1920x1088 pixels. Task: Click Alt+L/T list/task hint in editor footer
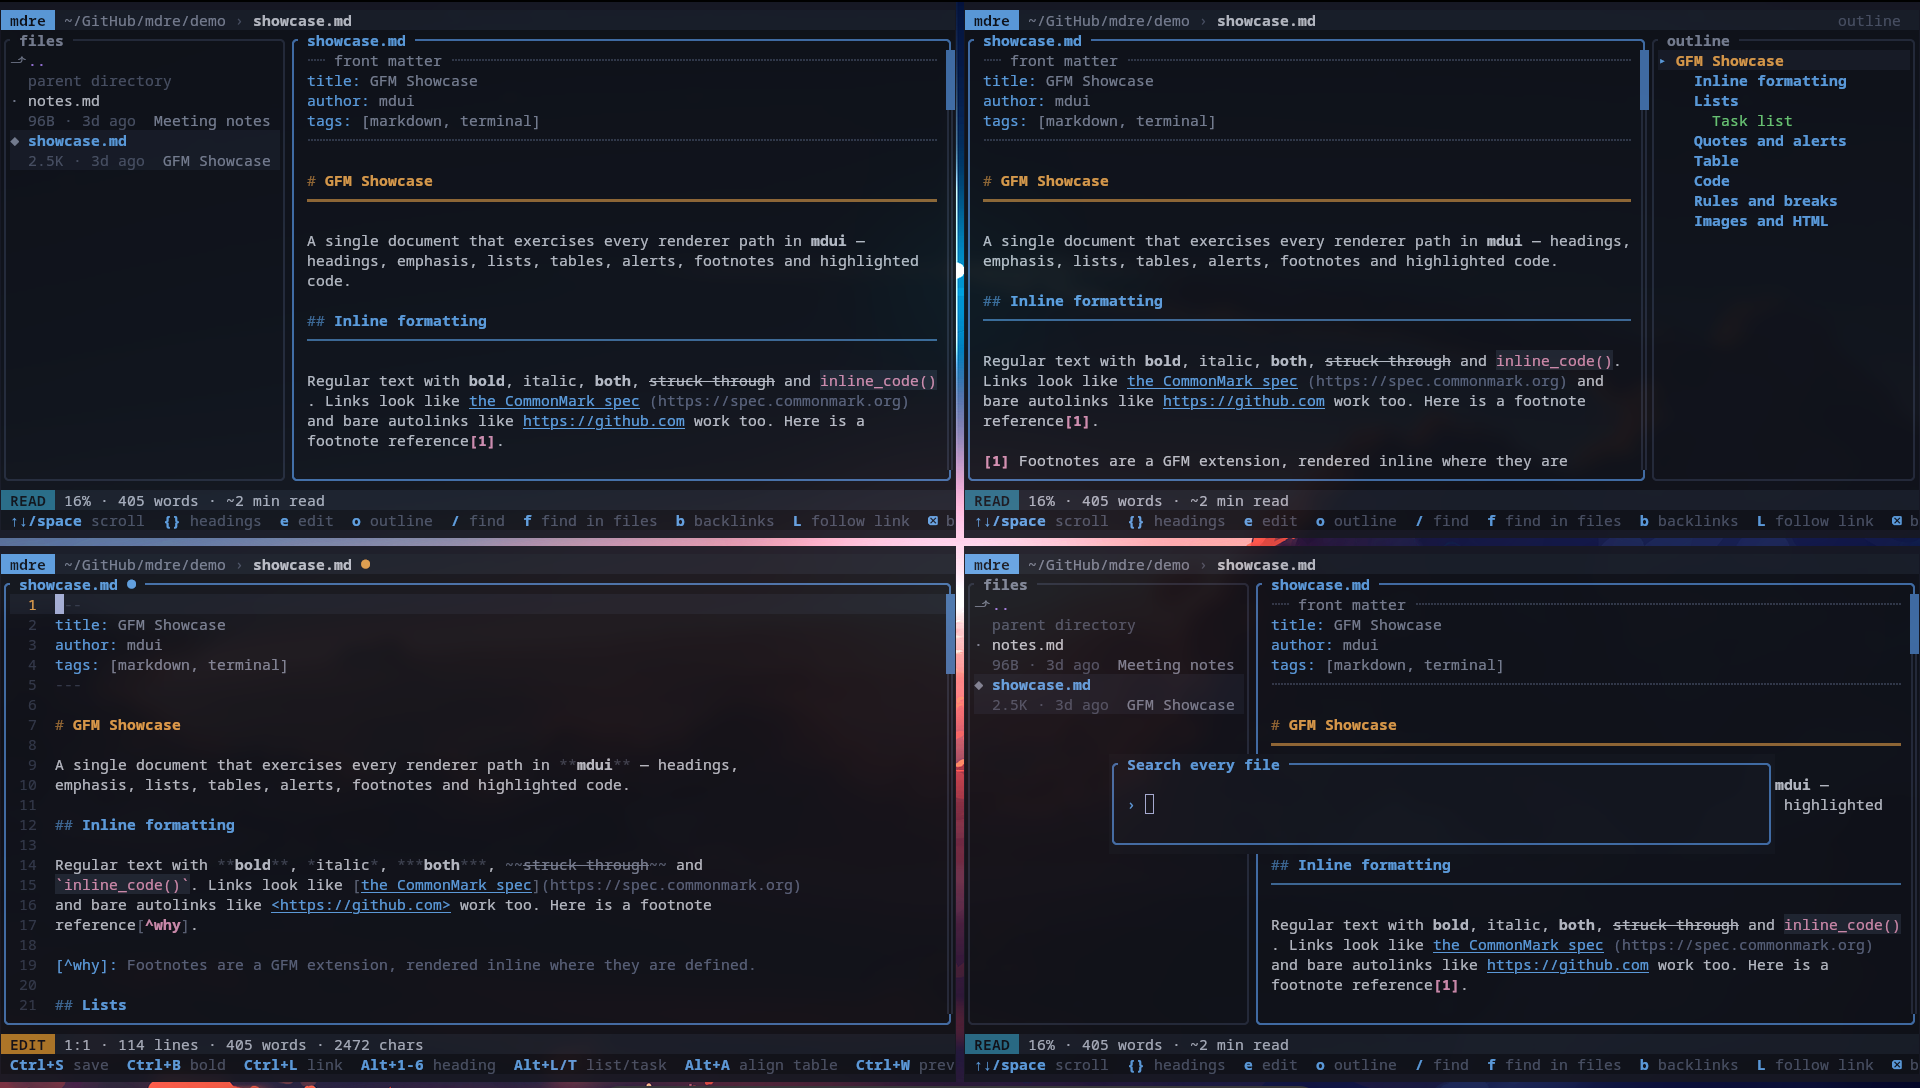pyautogui.click(x=590, y=1065)
